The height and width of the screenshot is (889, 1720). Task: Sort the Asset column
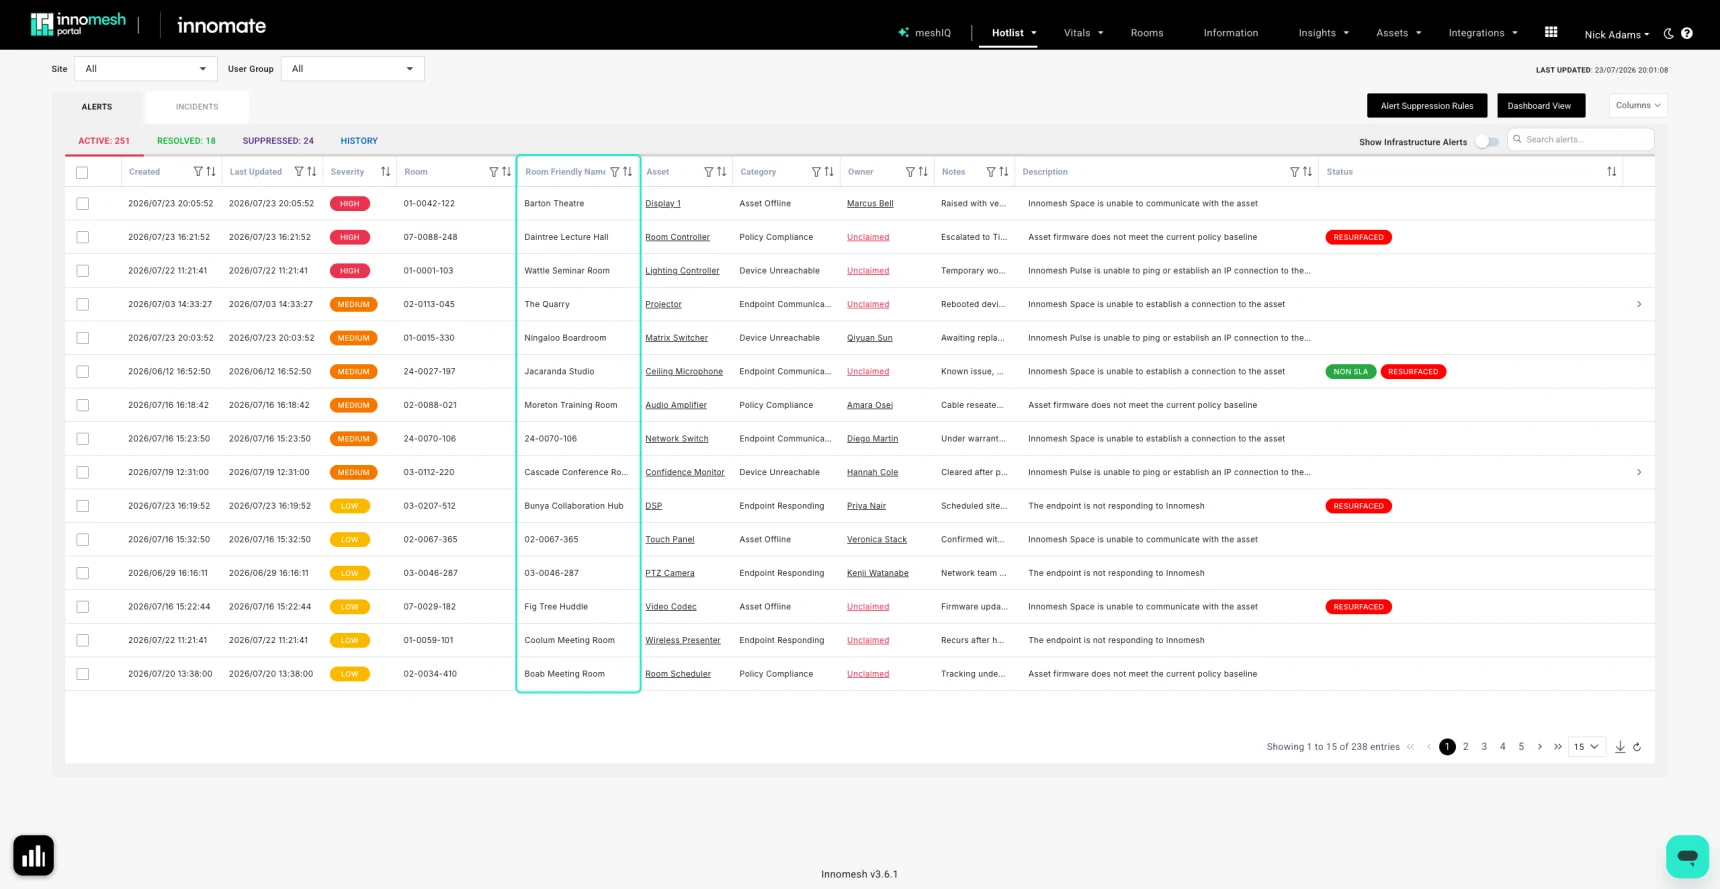pyautogui.click(x=722, y=172)
